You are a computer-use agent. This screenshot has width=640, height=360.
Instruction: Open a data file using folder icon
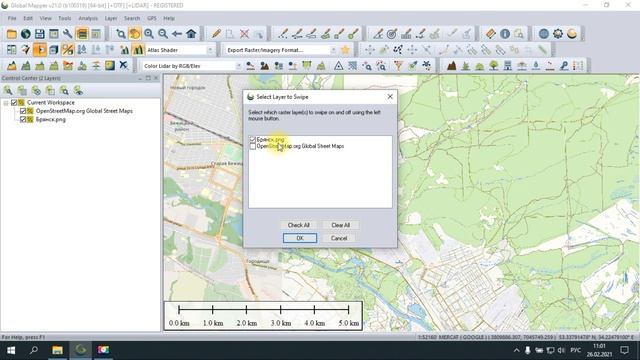coord(11,34)
